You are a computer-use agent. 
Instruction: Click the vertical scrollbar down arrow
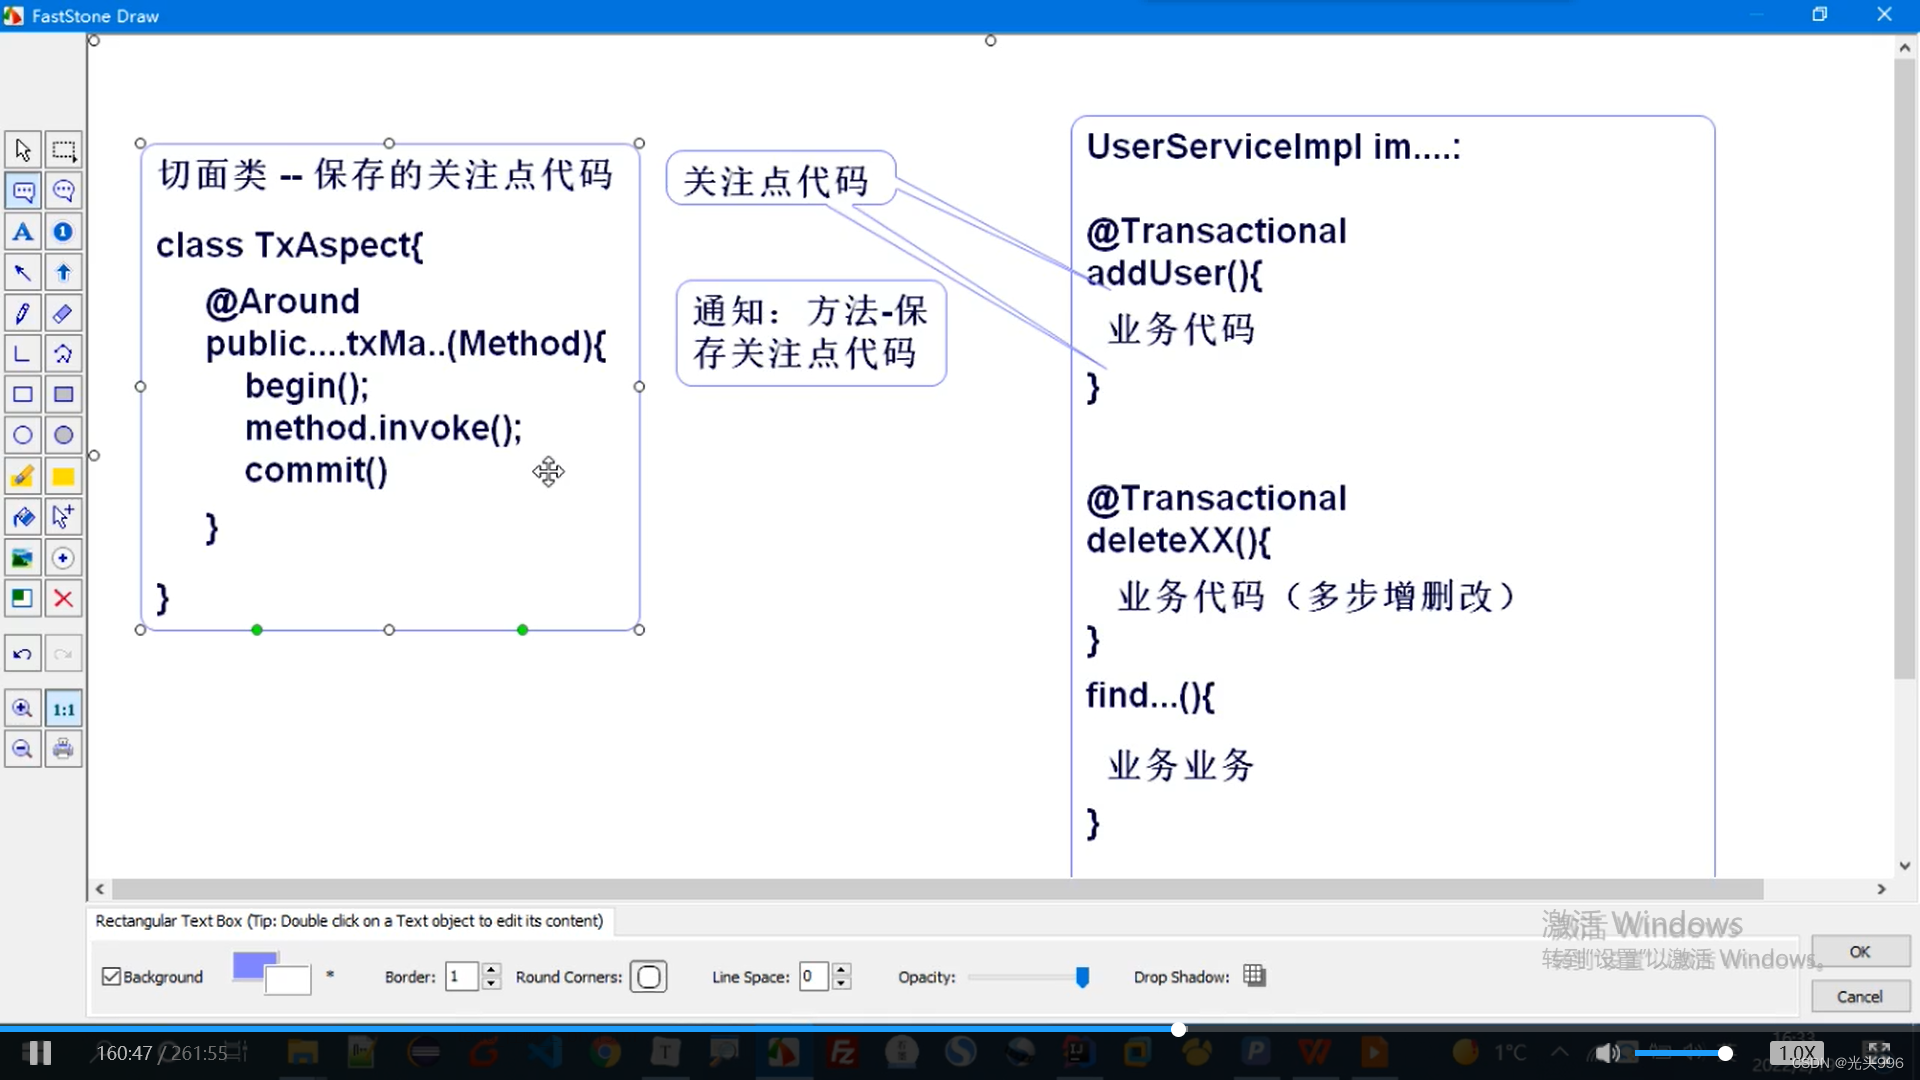pos(1904,866)
